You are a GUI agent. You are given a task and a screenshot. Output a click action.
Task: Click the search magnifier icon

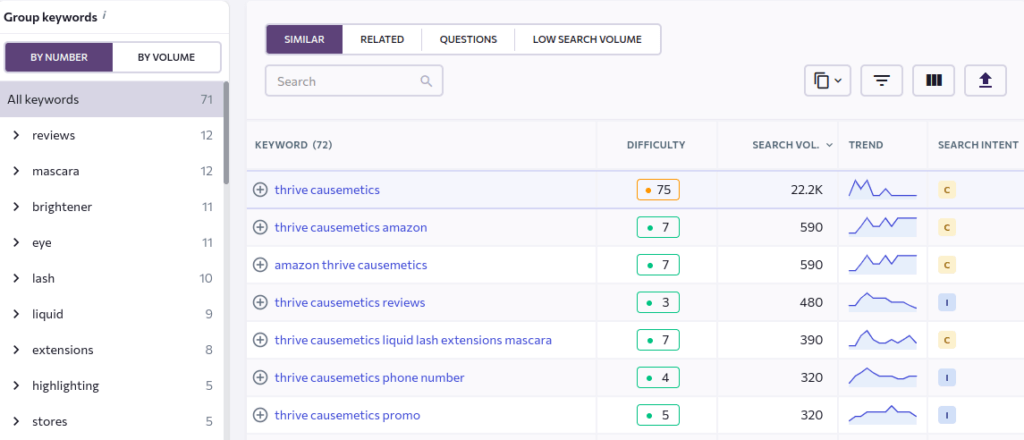(426, 82)
